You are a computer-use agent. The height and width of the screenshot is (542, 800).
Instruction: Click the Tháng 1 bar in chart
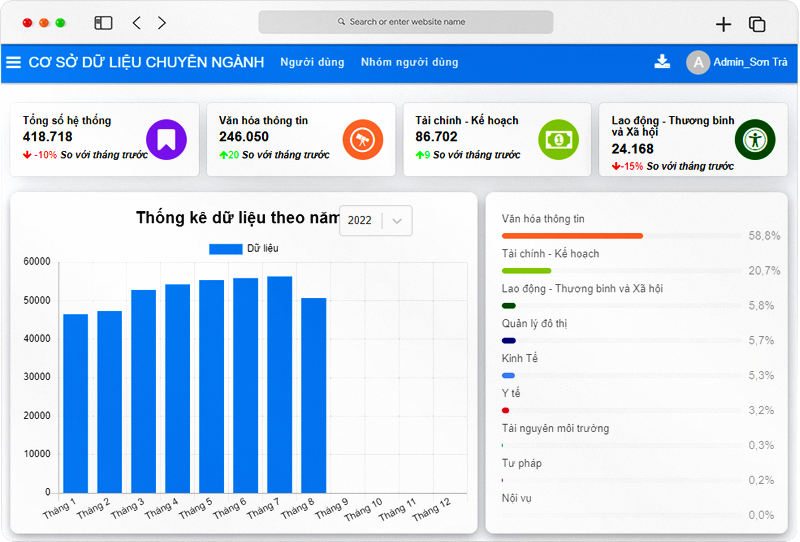coord(76,404)
